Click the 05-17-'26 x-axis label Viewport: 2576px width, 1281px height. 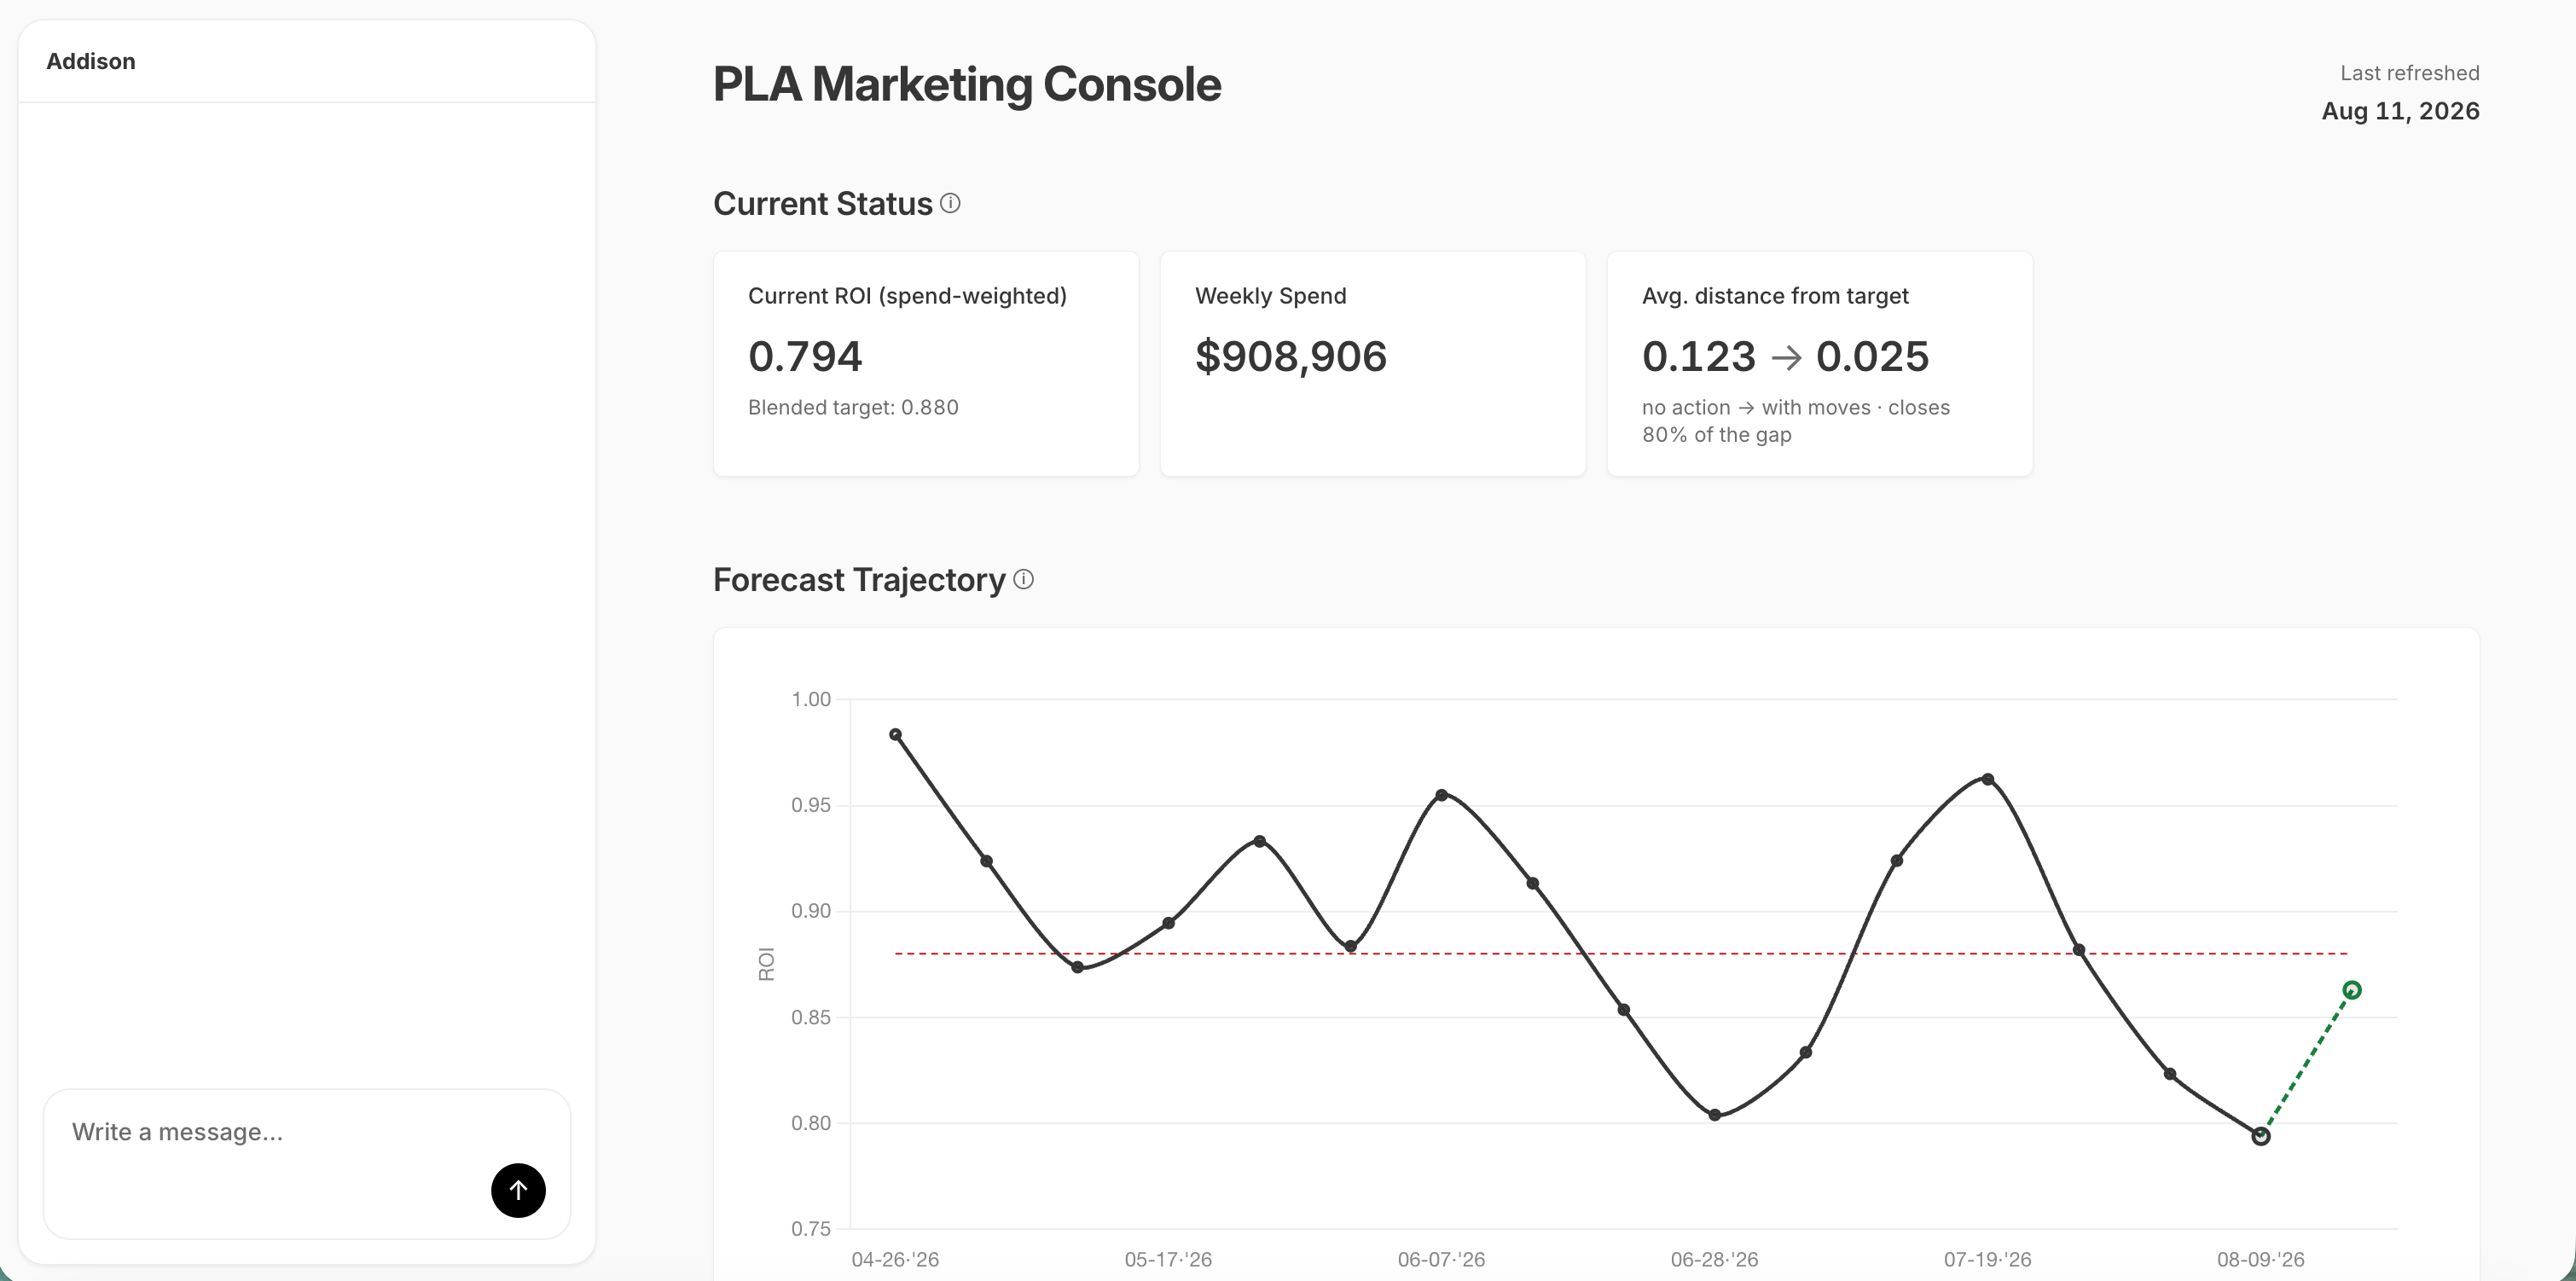click(x=1168, y=1259)
